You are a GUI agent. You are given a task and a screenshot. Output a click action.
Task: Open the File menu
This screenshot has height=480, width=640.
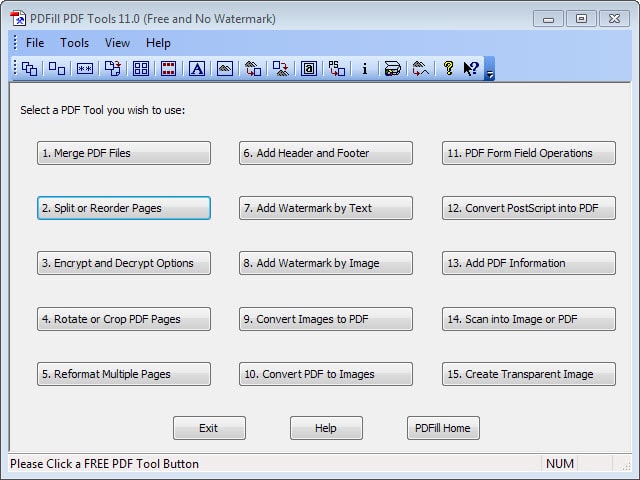point(35,43)
